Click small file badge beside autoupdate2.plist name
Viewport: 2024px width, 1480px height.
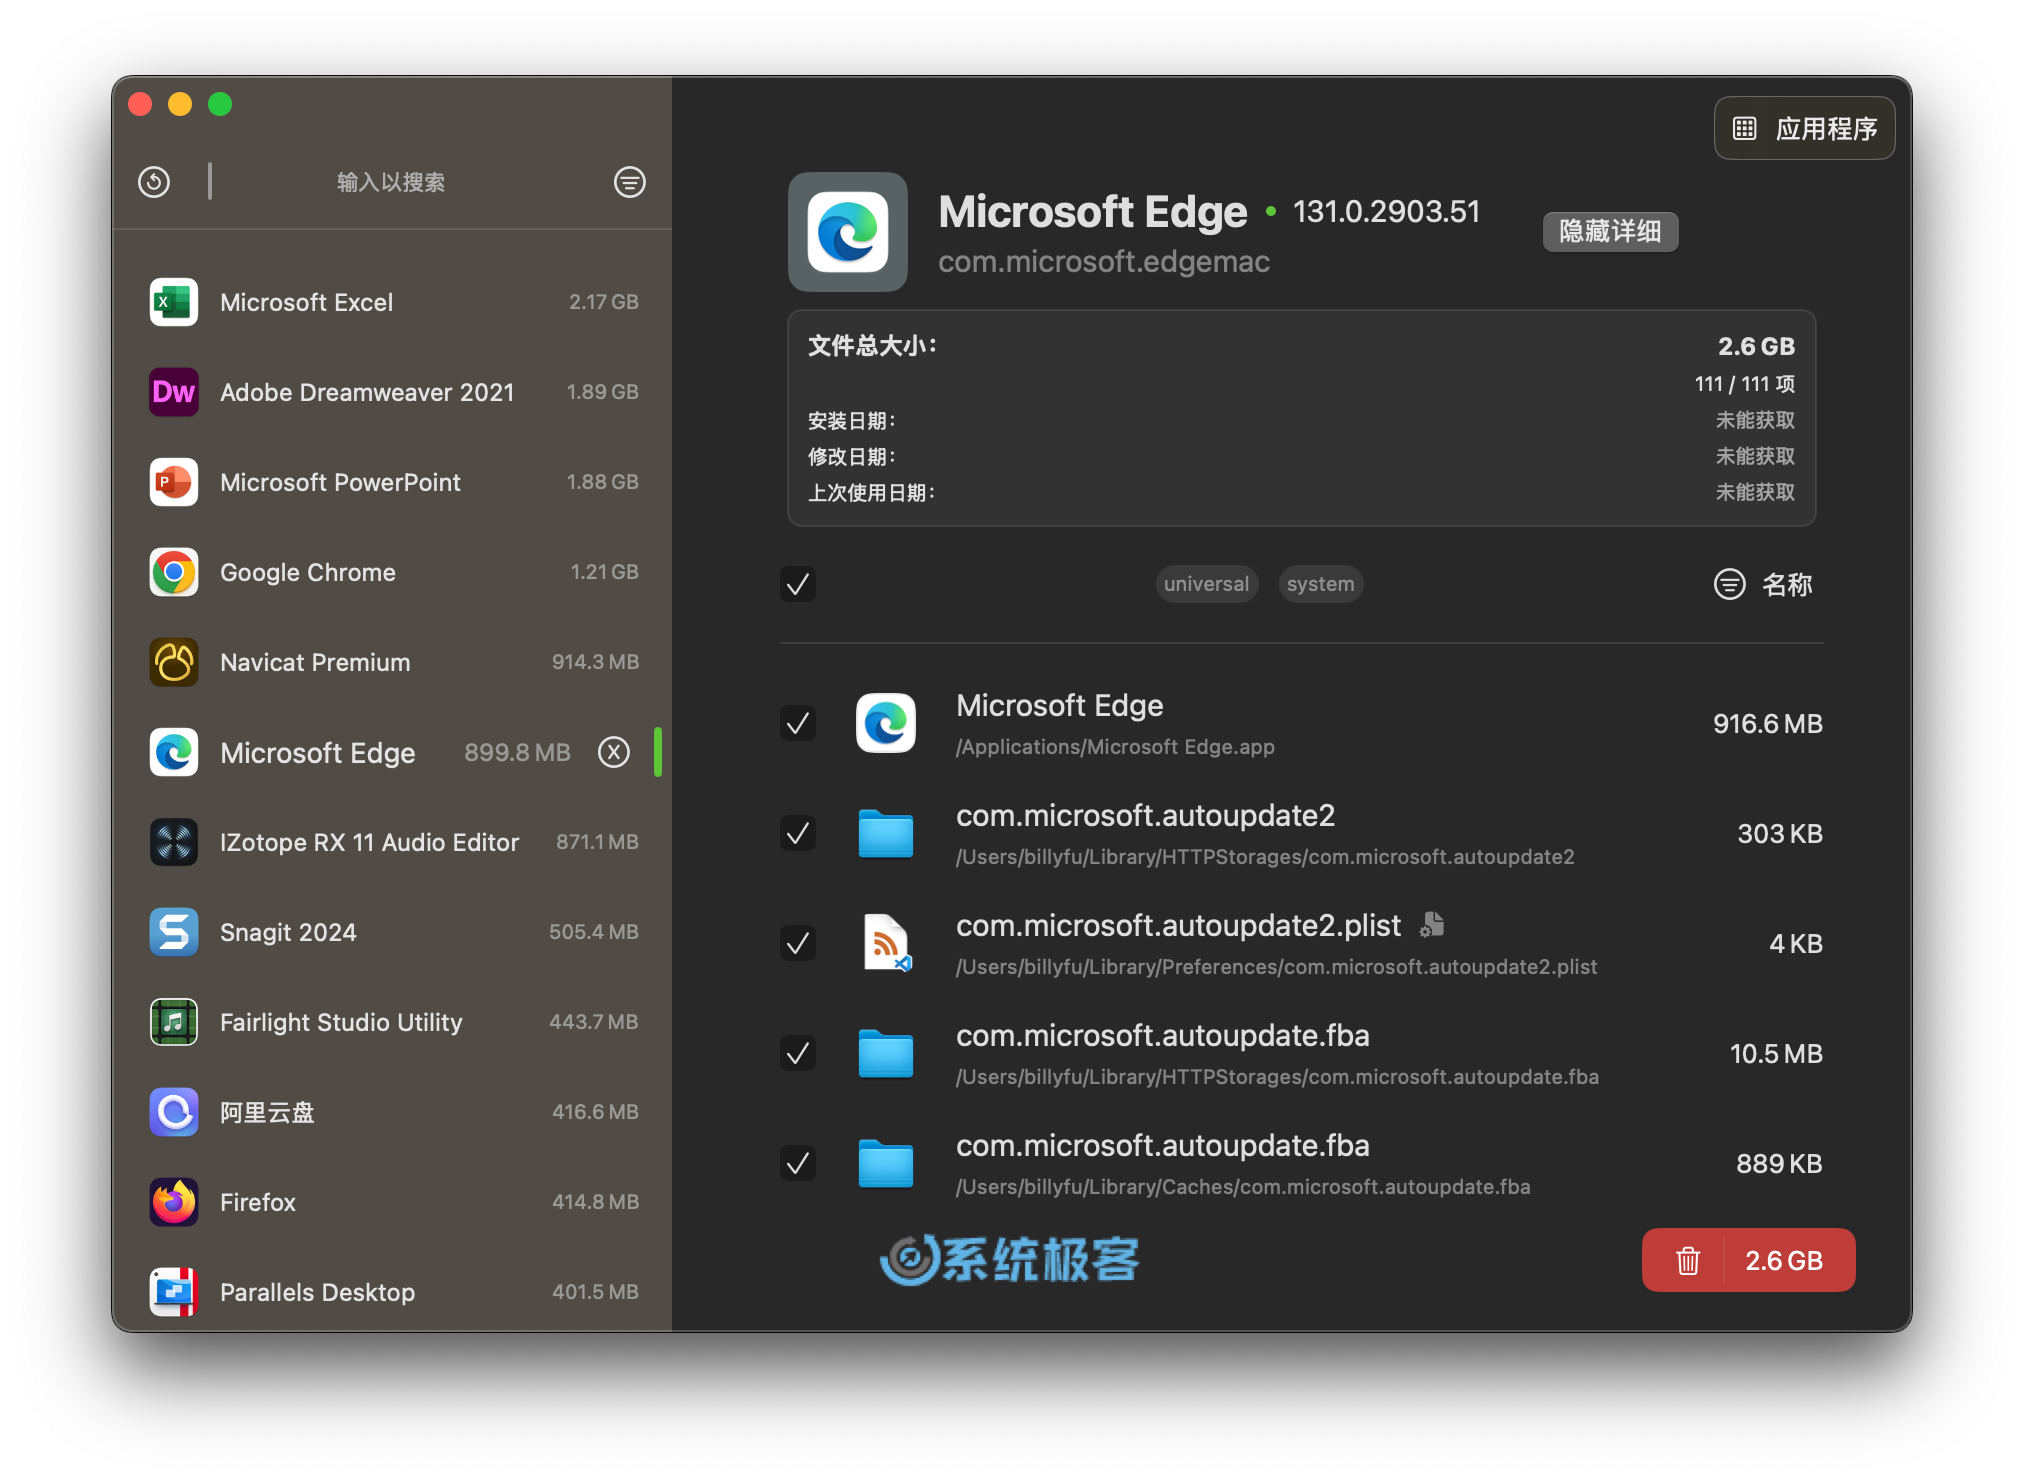[x=1432, y=925]
